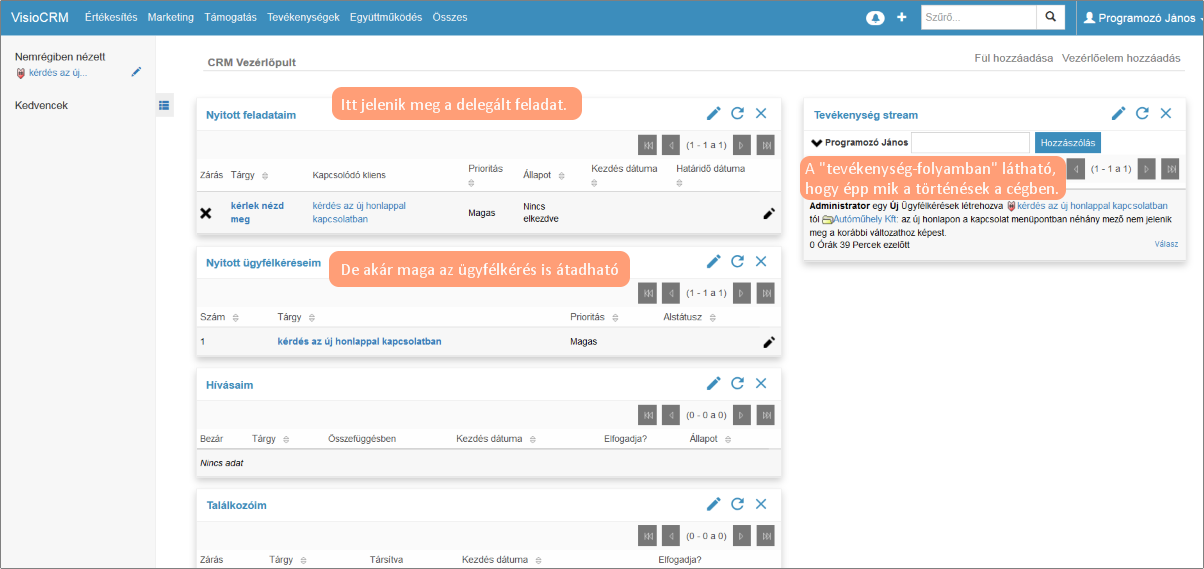Viewport: 1204px width, 569px height.
Task: Click the Hozzászólás button
Action: [1067, 143]
